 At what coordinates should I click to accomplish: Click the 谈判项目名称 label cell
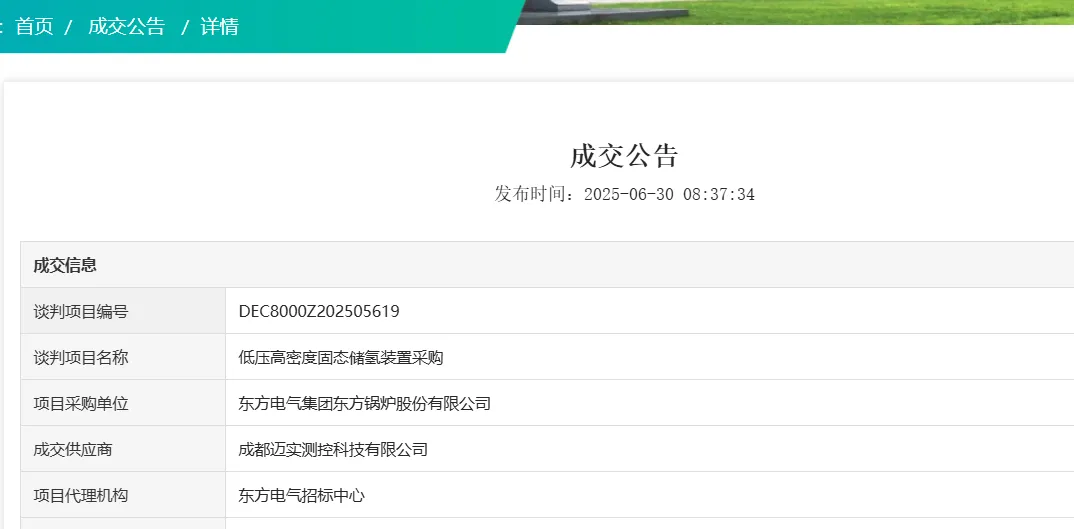[x=123, y=357]
